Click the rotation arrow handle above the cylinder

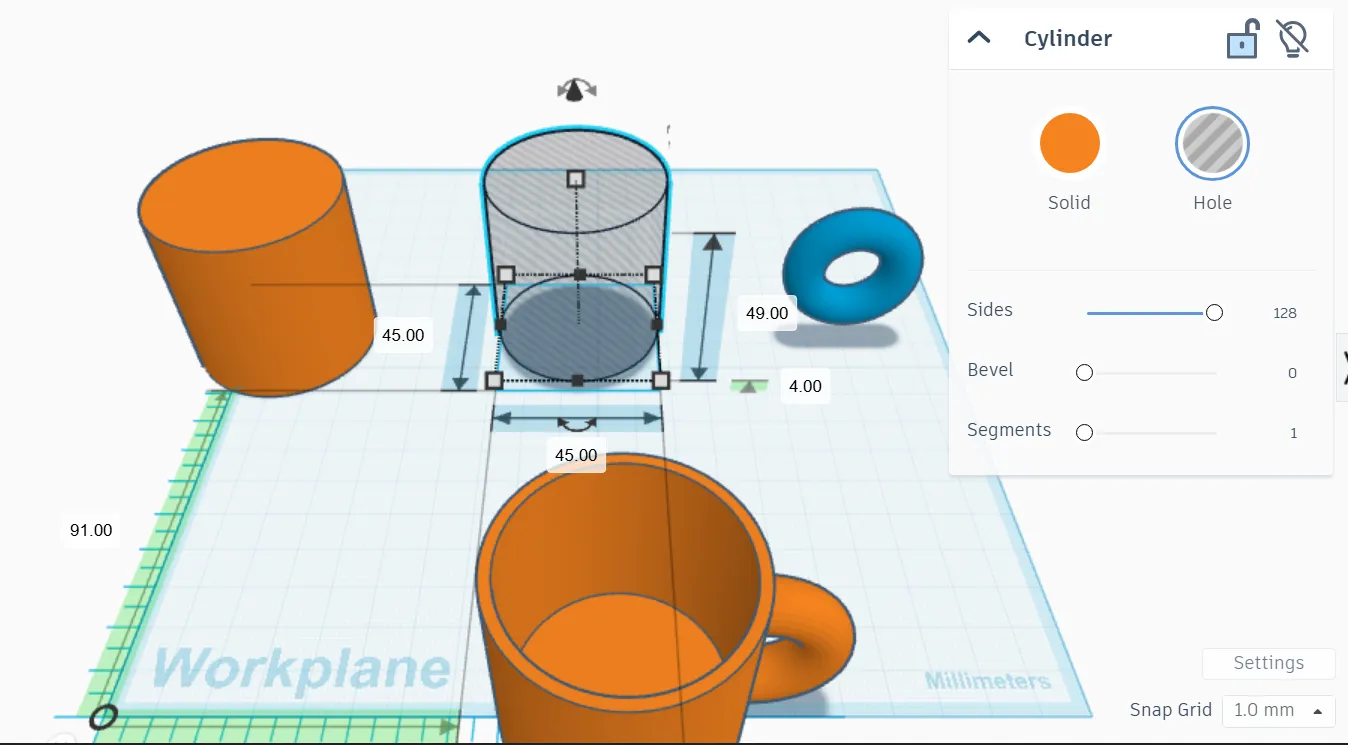tap(576, 91)
